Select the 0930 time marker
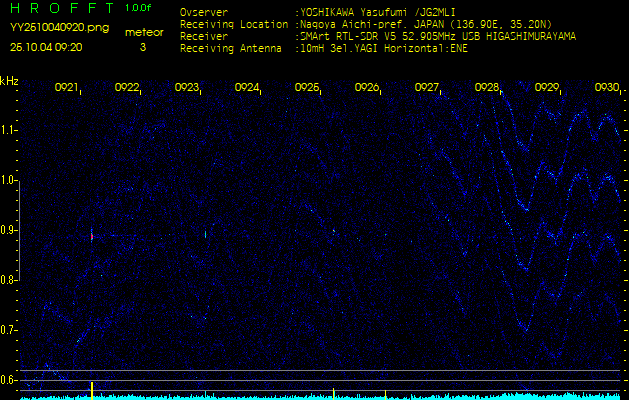 606,88
